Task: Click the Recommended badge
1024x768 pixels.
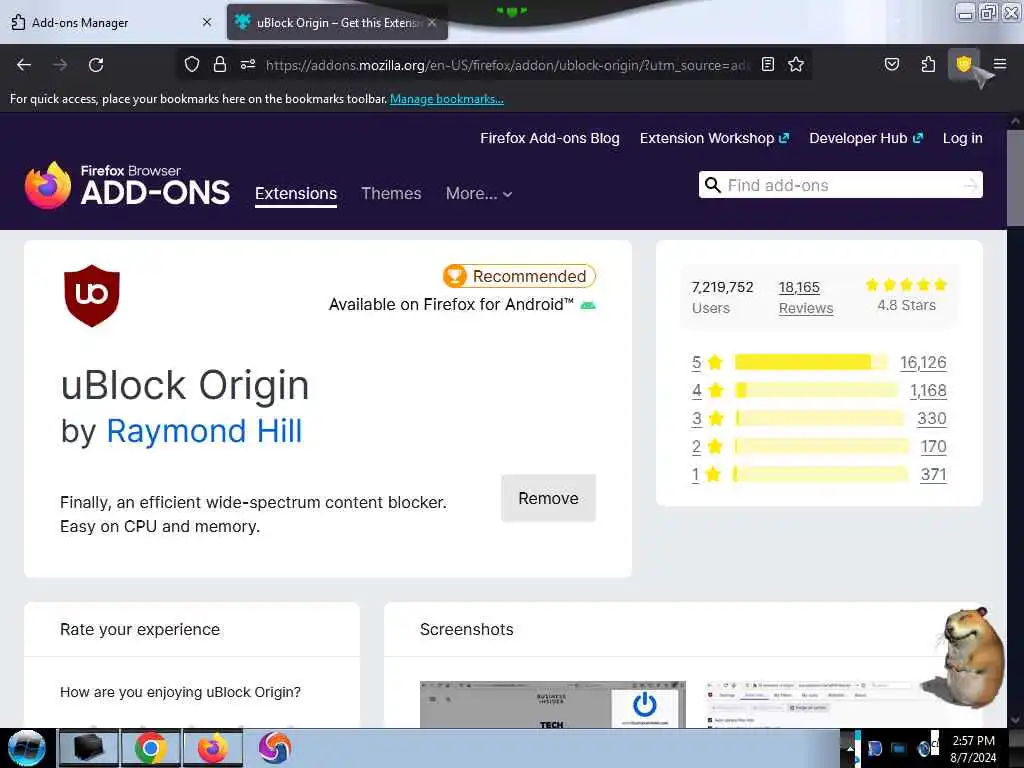Action: [x=519, y=276]
